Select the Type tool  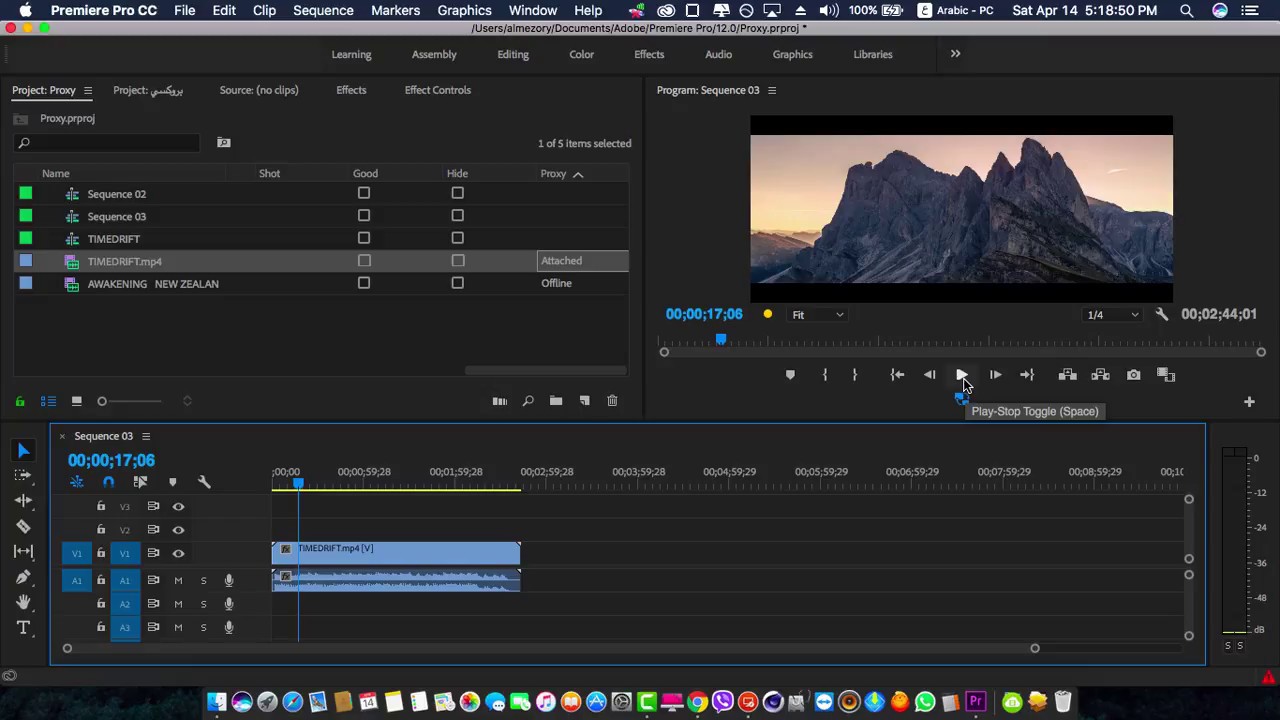pos(23,628)
